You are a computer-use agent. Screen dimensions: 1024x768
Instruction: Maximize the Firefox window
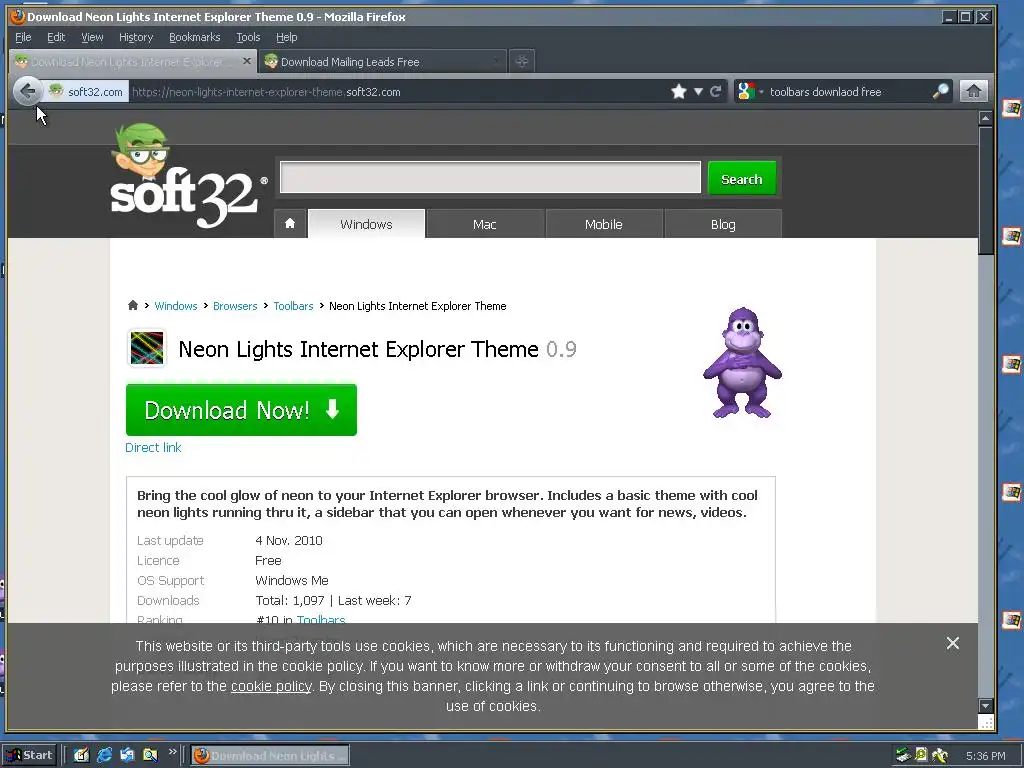(966, 17)
